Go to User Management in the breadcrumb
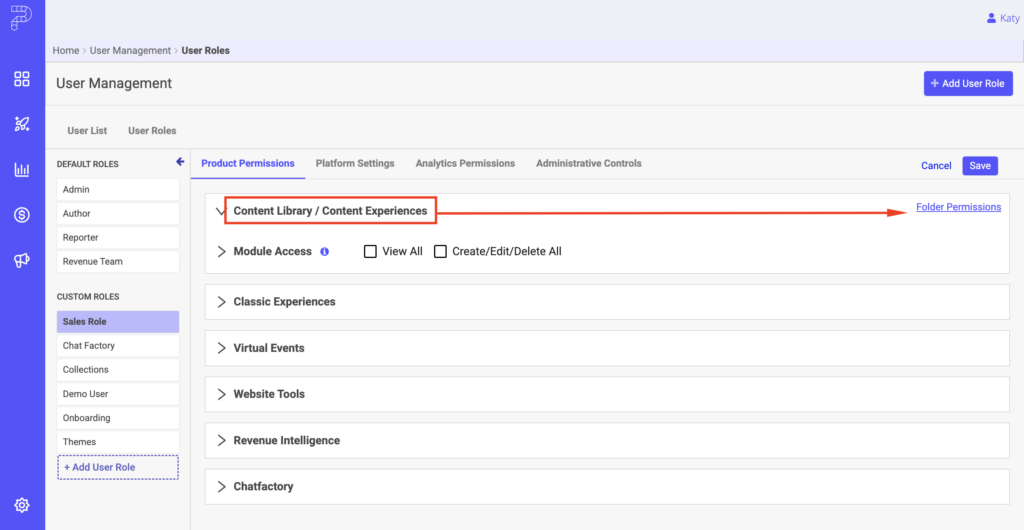1024x530 pixels. (130, 50)
